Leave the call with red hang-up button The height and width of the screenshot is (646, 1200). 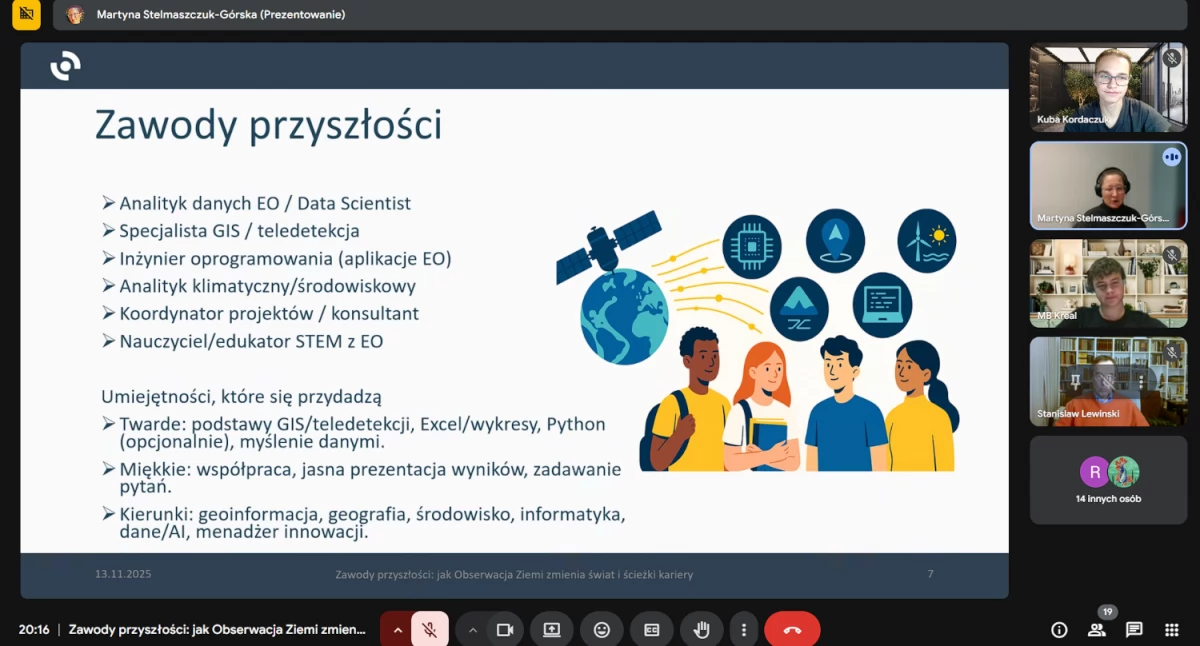792,630
